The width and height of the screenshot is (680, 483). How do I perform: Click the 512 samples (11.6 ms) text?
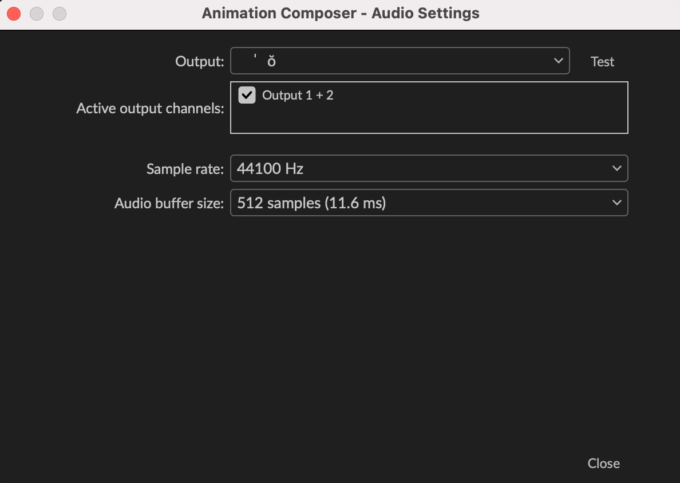coord(311,203)
